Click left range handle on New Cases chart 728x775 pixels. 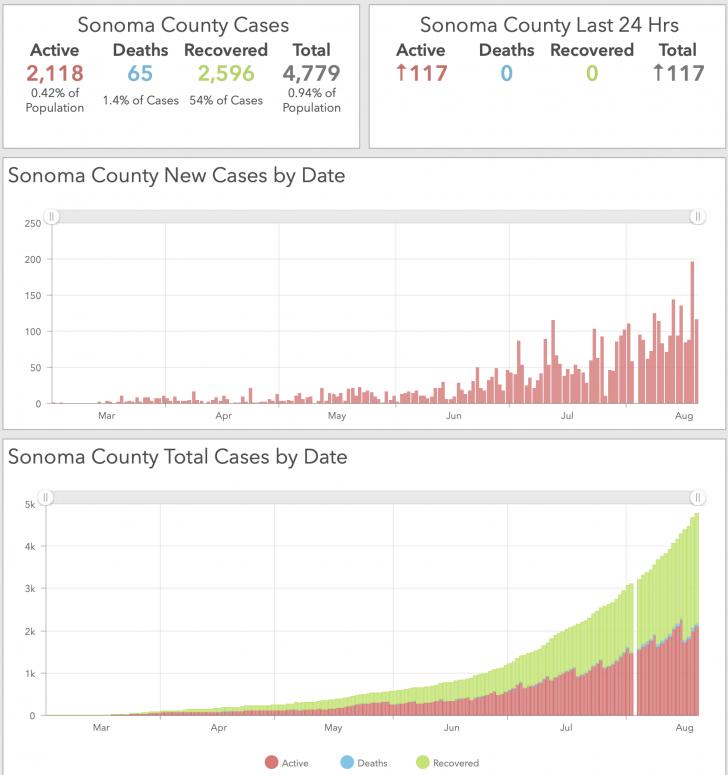coord(51,216)
